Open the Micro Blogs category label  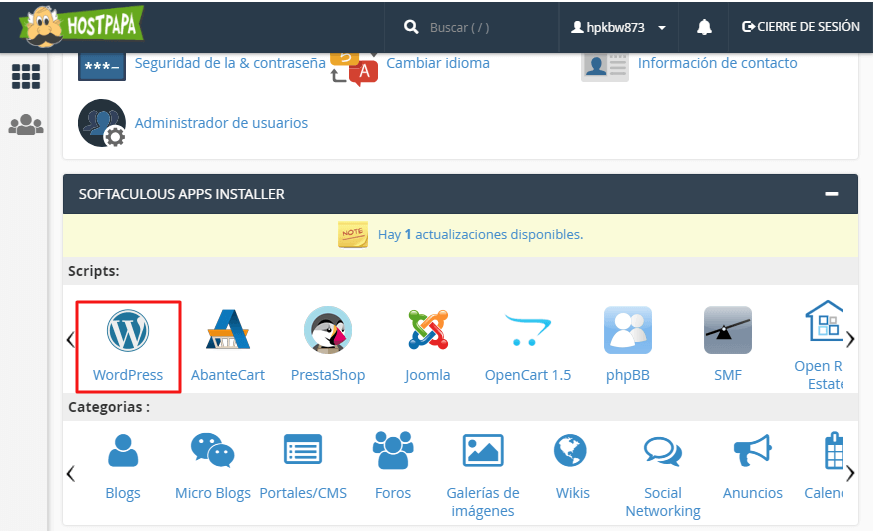point(213,493)
